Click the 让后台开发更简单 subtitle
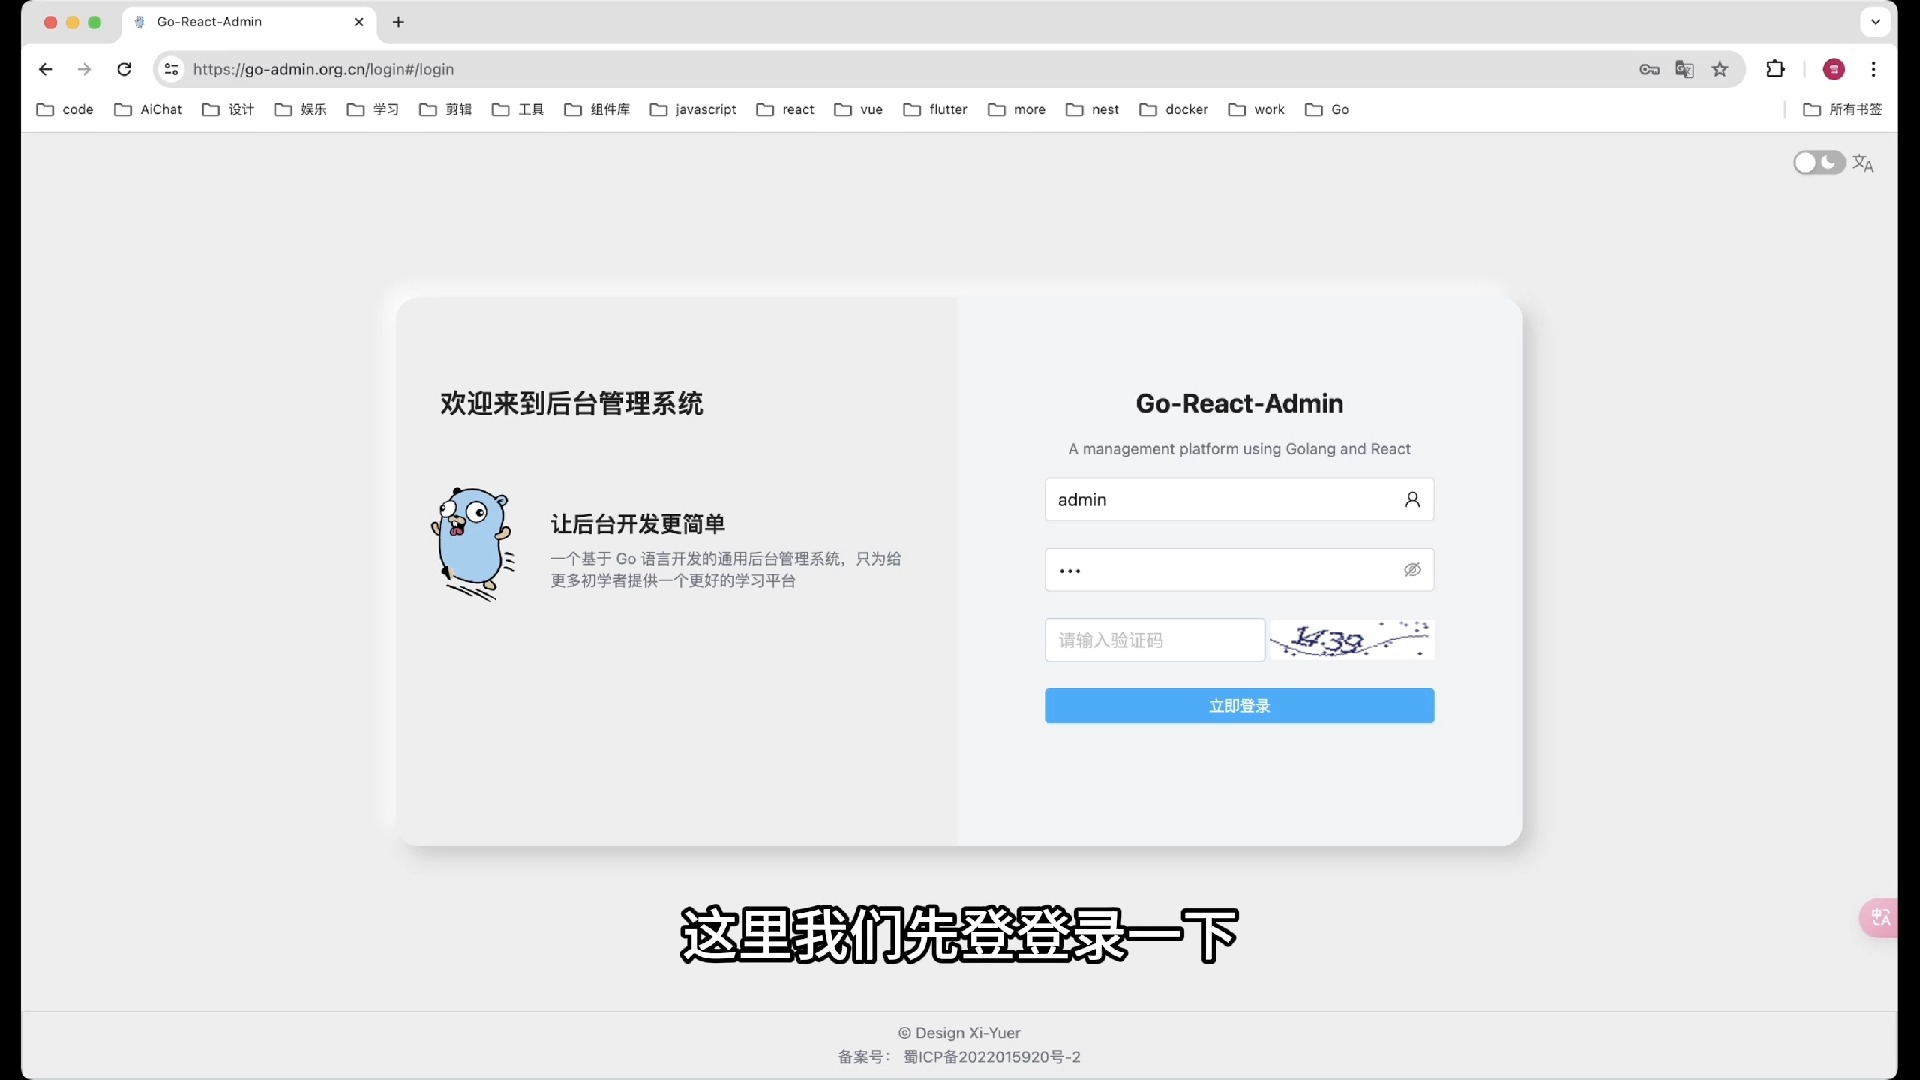 click(x=638, y=524)
